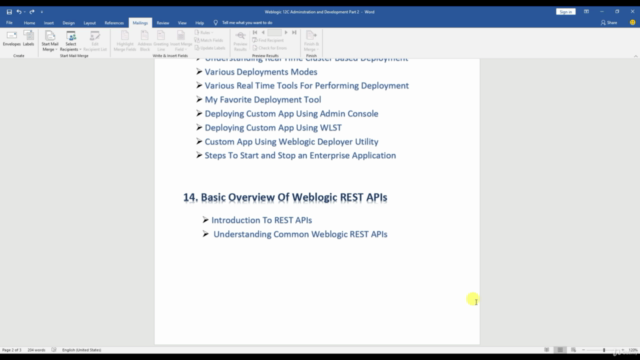Image resolution: width=640 pixels, height=360 pixels.
Task: Switch to Web Layout view icon
Action: click(573, 350)
